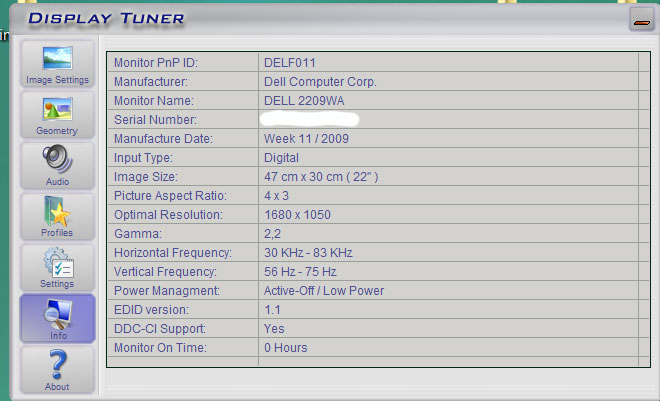Viewport: 660px width, 401px height.
Task: Click the Optimal Resolution 1680 x 1050 value
Action: [x=297, y=215]
